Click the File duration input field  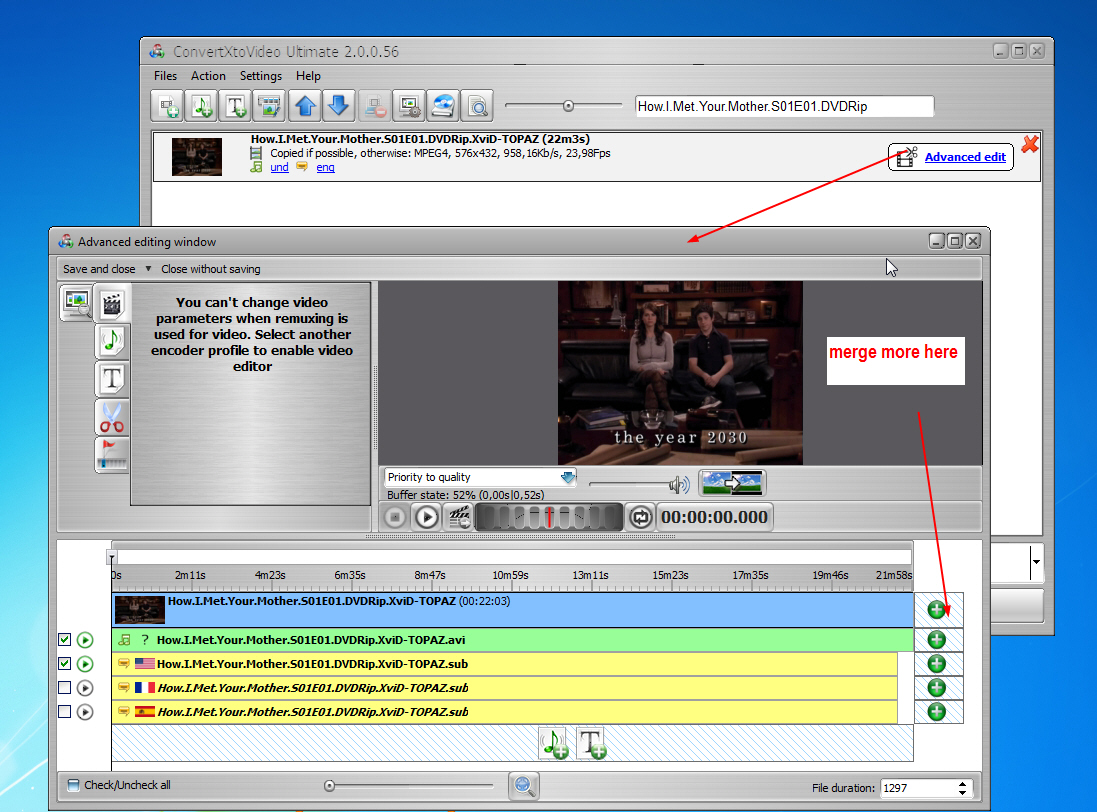[918, 788]
